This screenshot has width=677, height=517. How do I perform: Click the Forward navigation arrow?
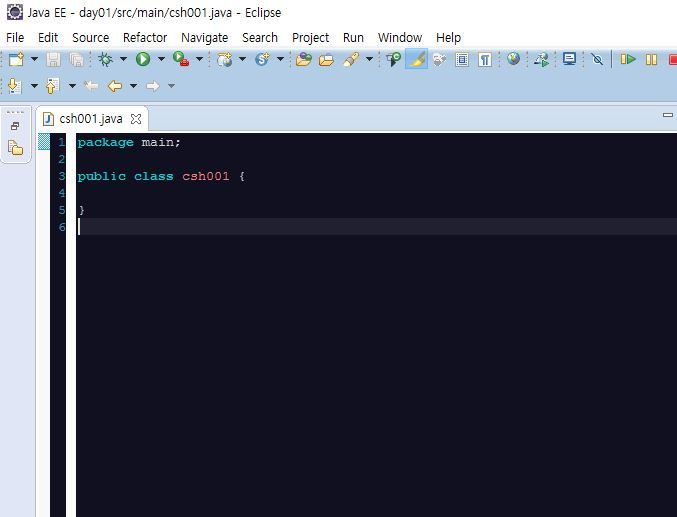click(152, 86)
